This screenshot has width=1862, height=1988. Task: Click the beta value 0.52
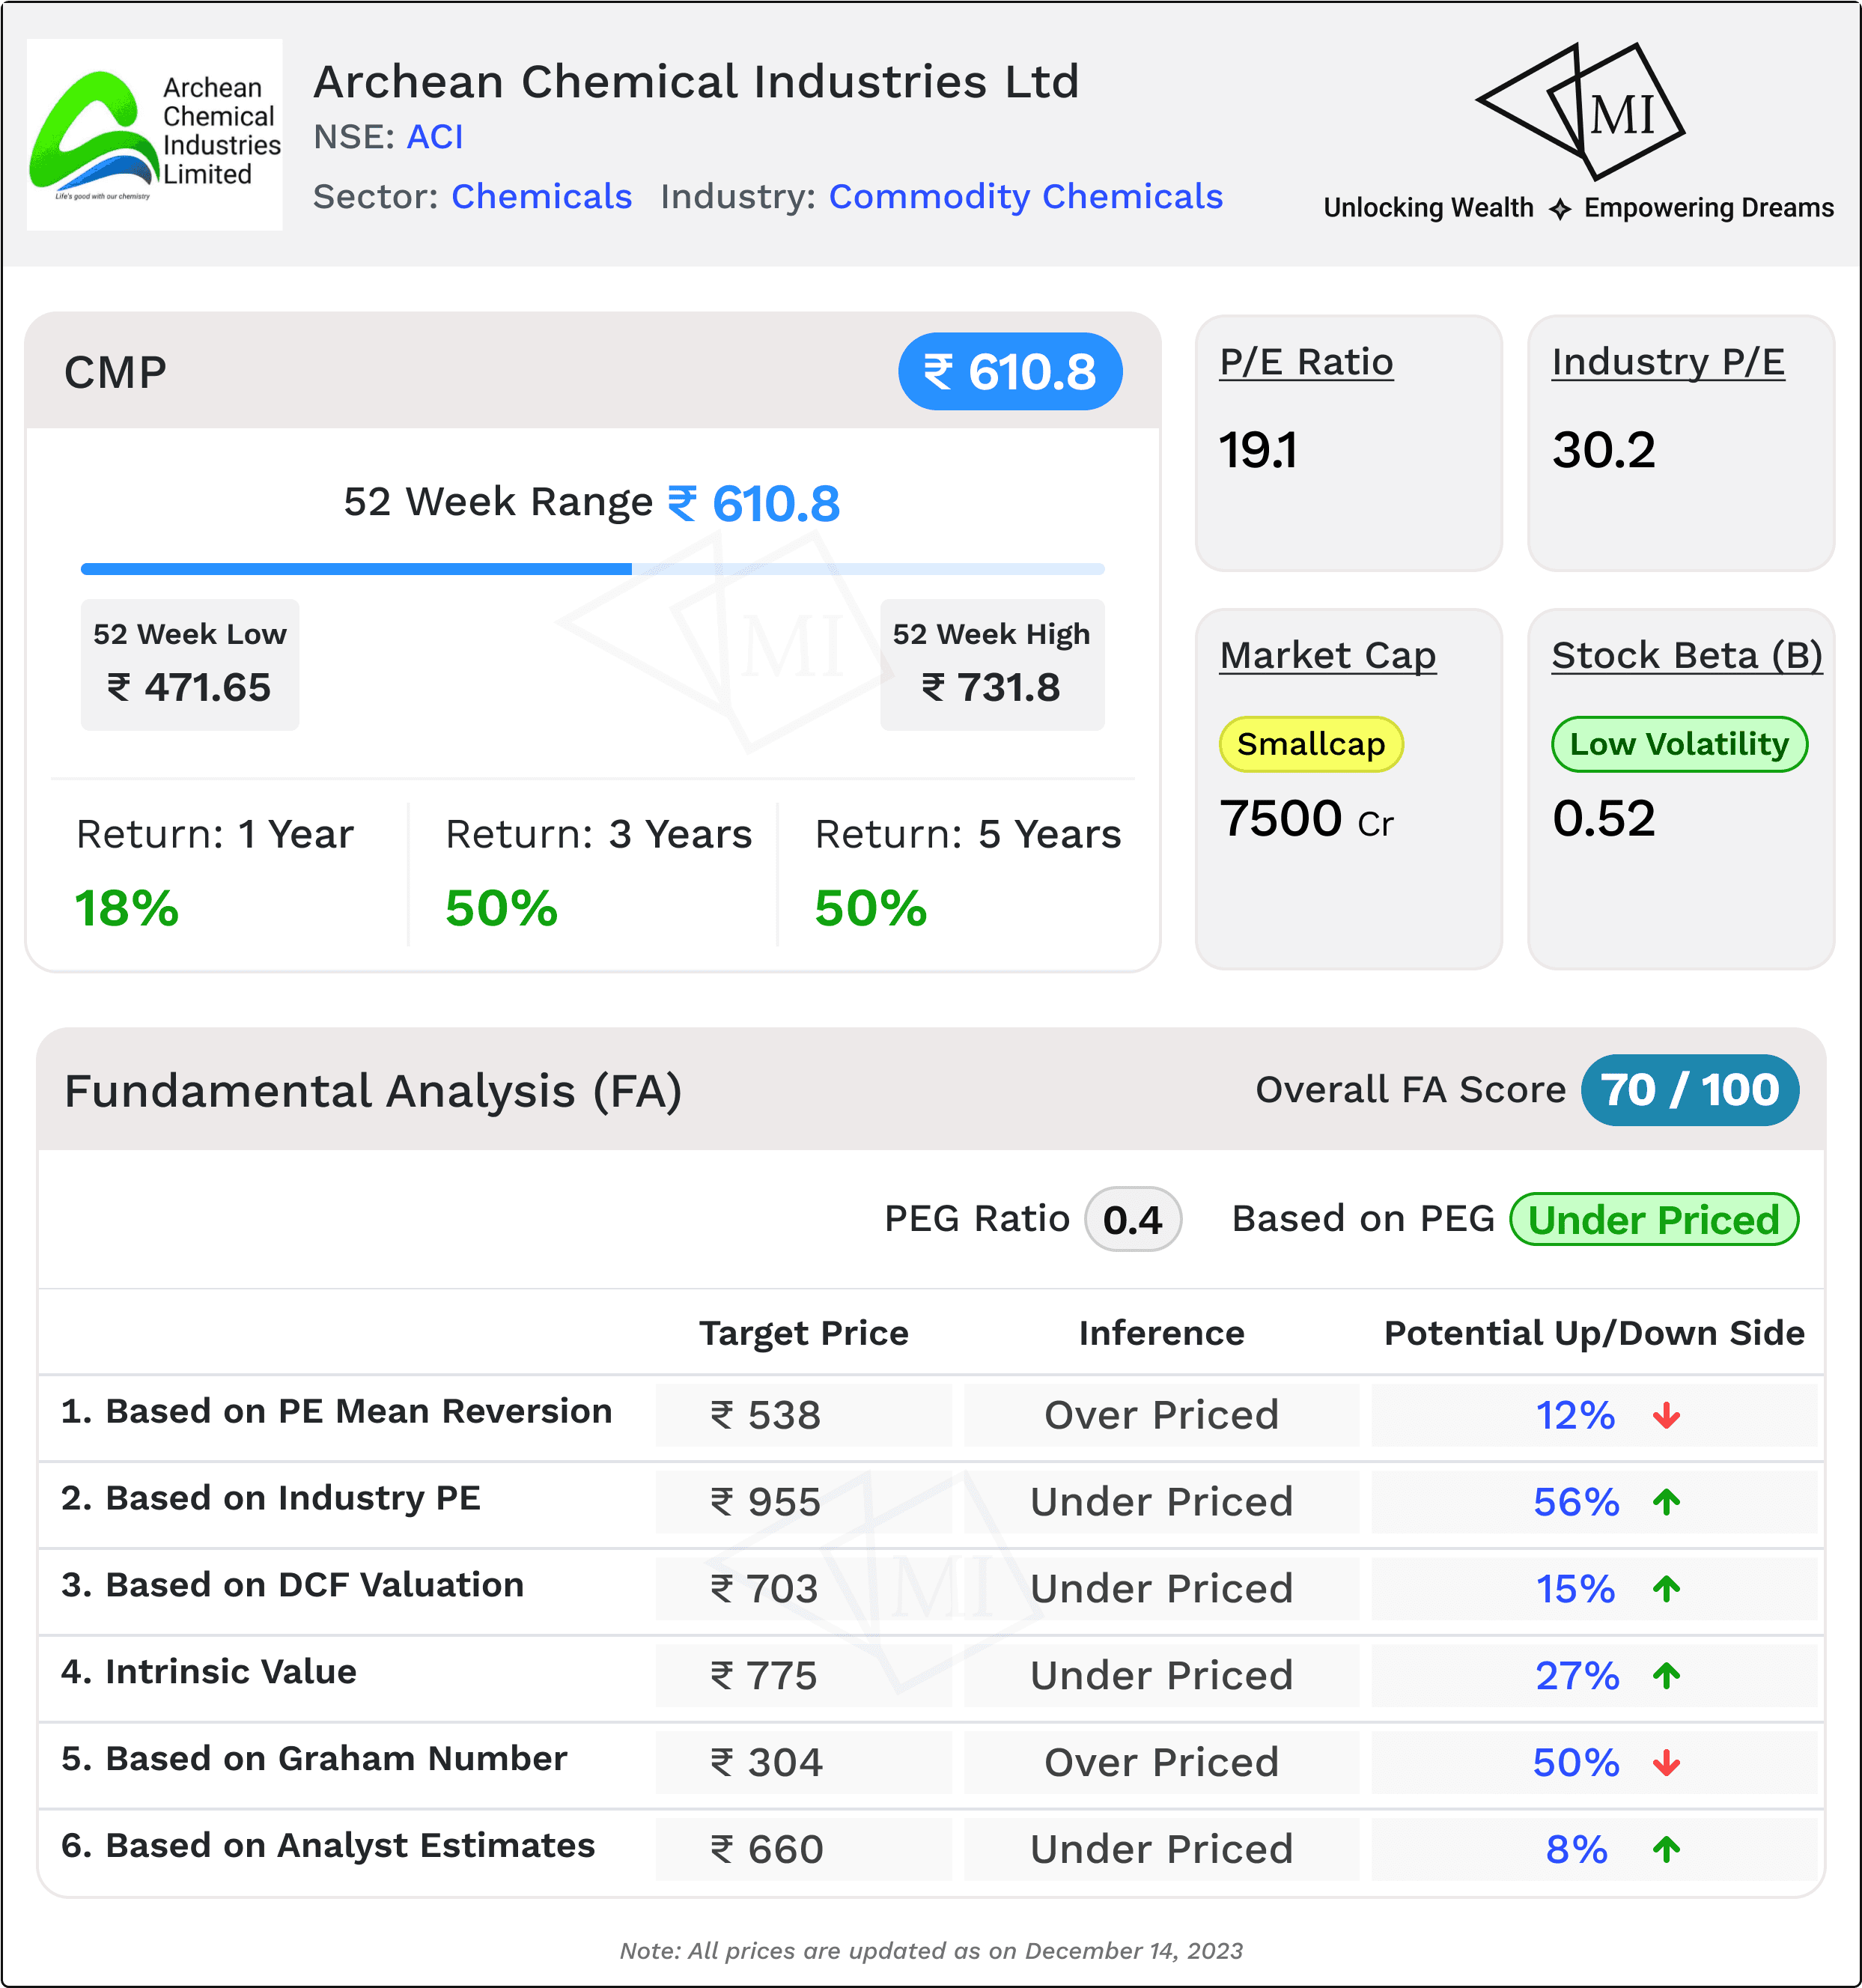click(1604, 819)
